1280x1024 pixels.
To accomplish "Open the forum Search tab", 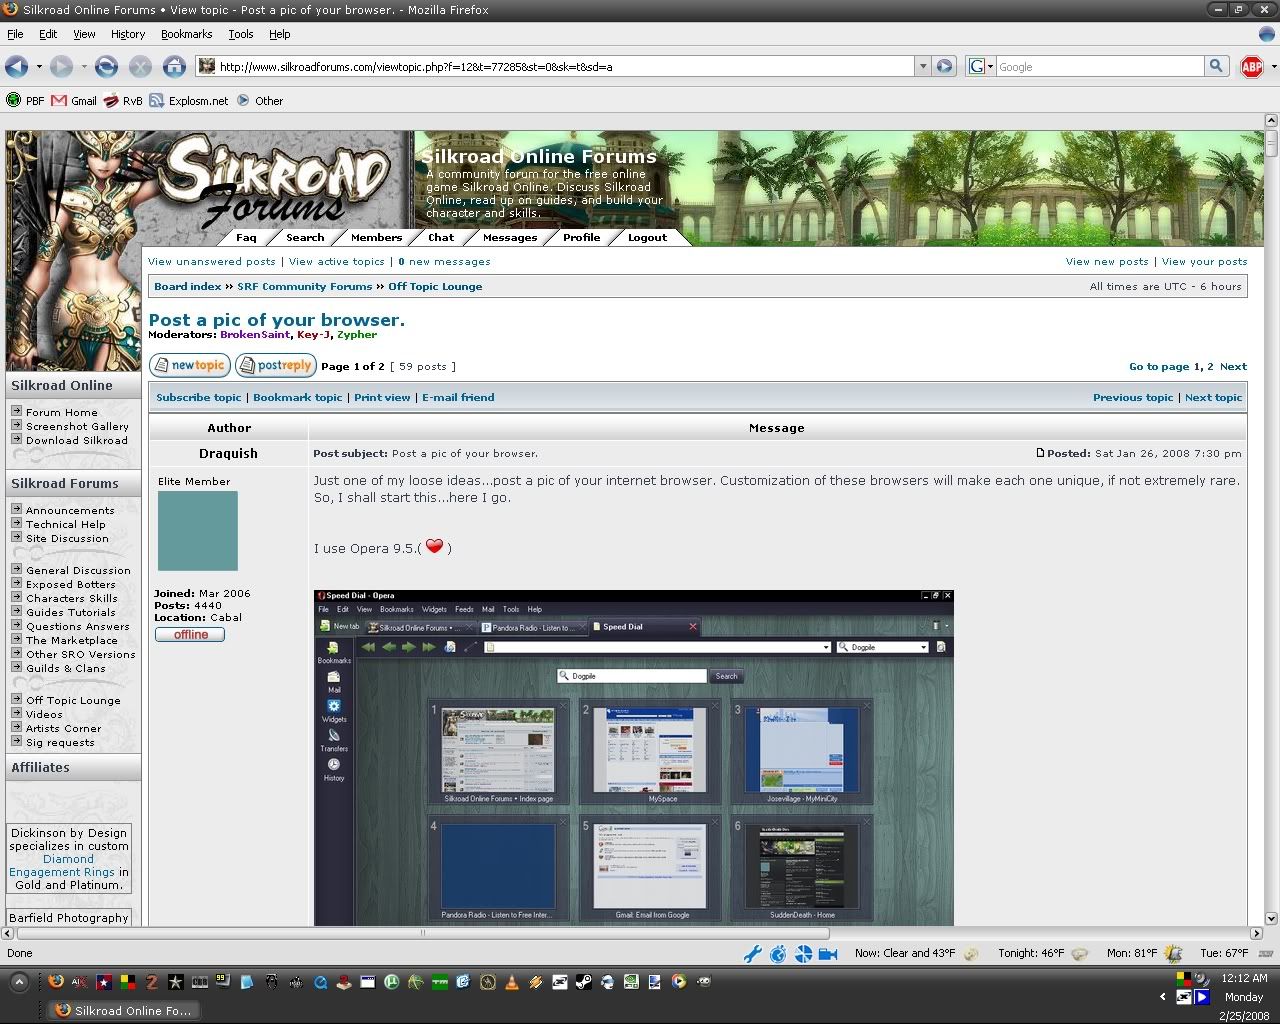I will 305,238.
